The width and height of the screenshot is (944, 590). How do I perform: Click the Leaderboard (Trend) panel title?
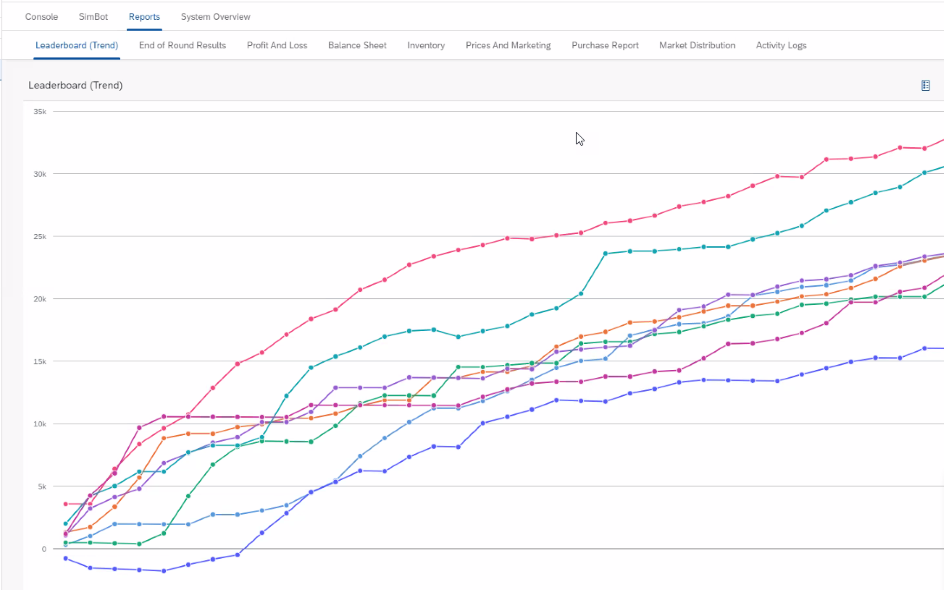75,86
